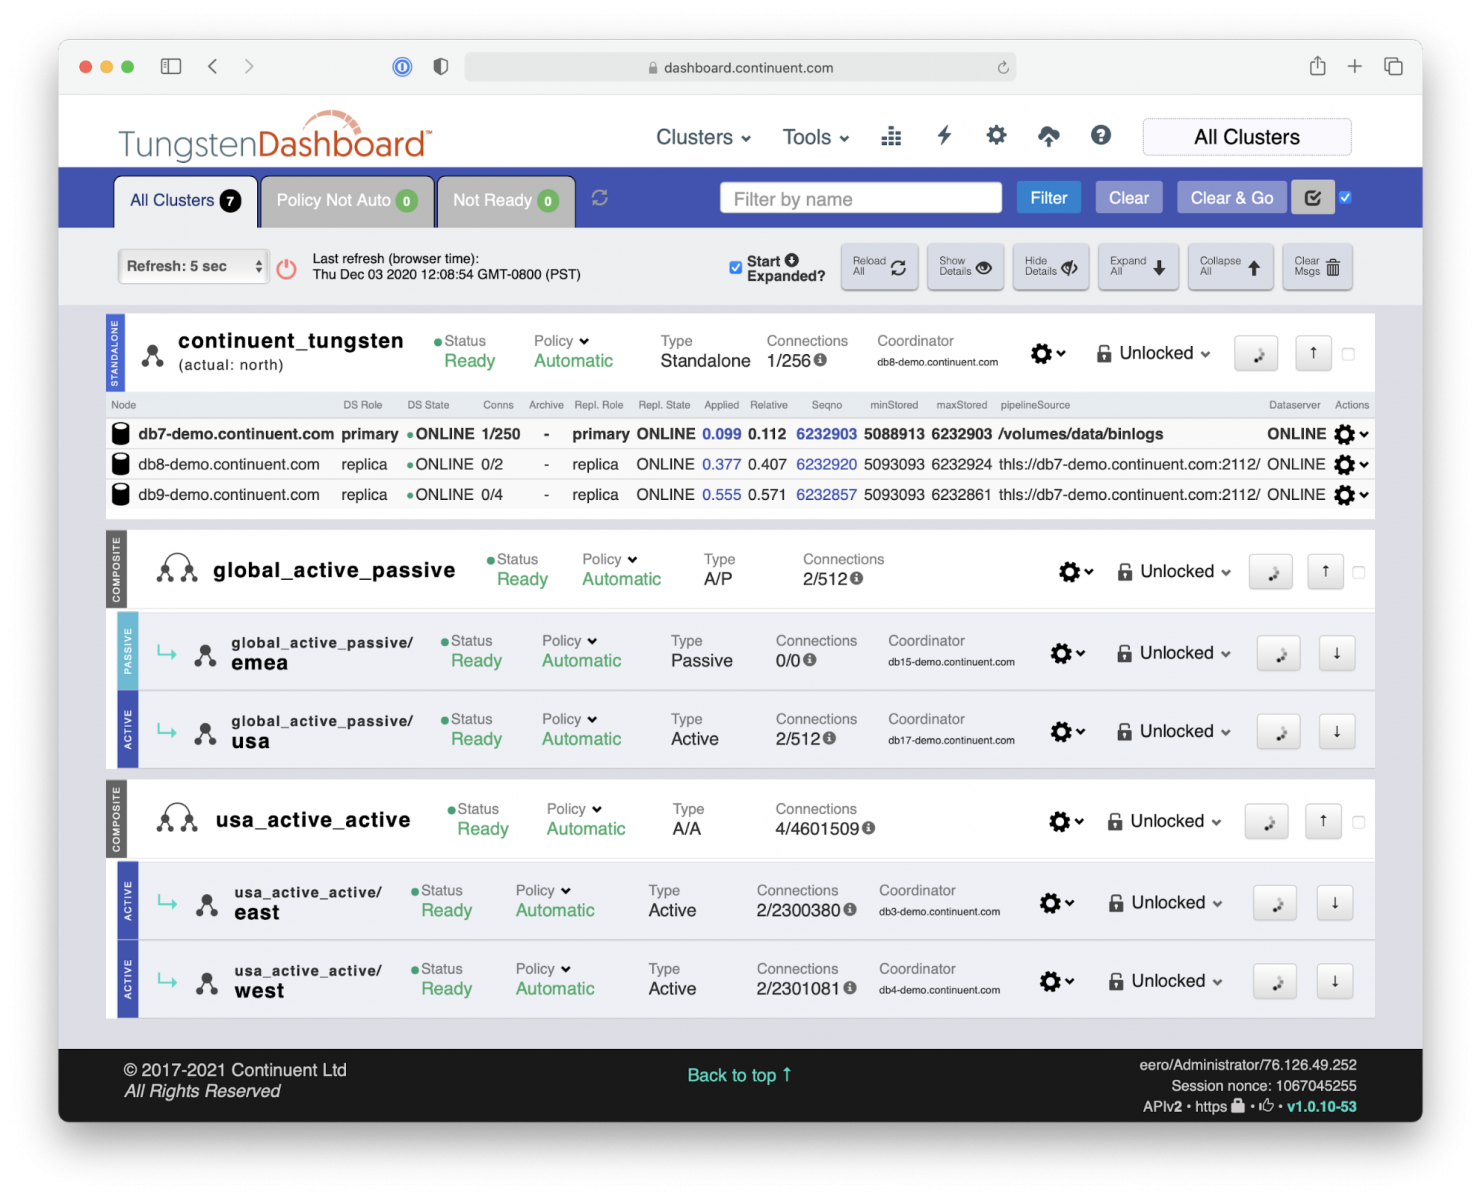This screenshot has height=1200, width=1481.
Task: Click Back to top link
Action: click(740, 1075)
